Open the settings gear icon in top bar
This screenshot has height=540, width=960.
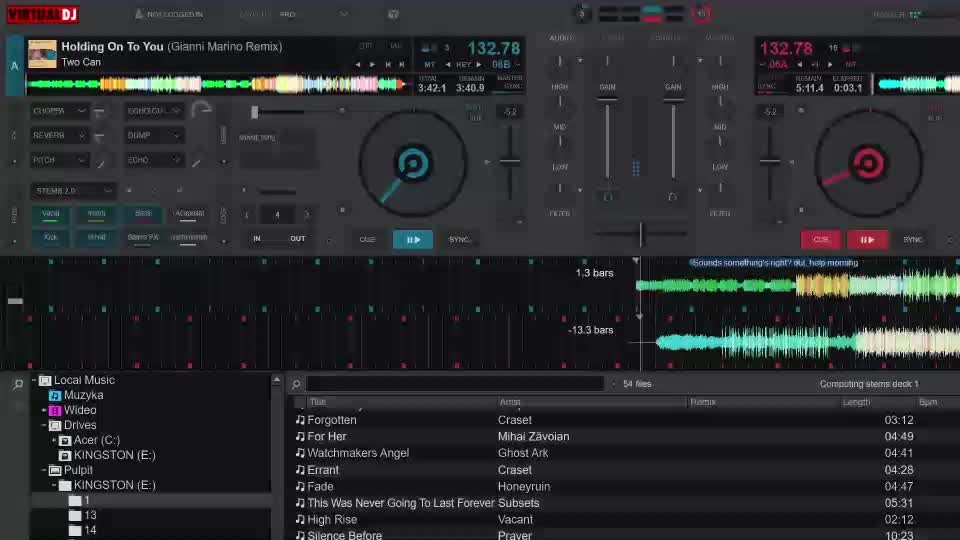(x=394, y=14)
